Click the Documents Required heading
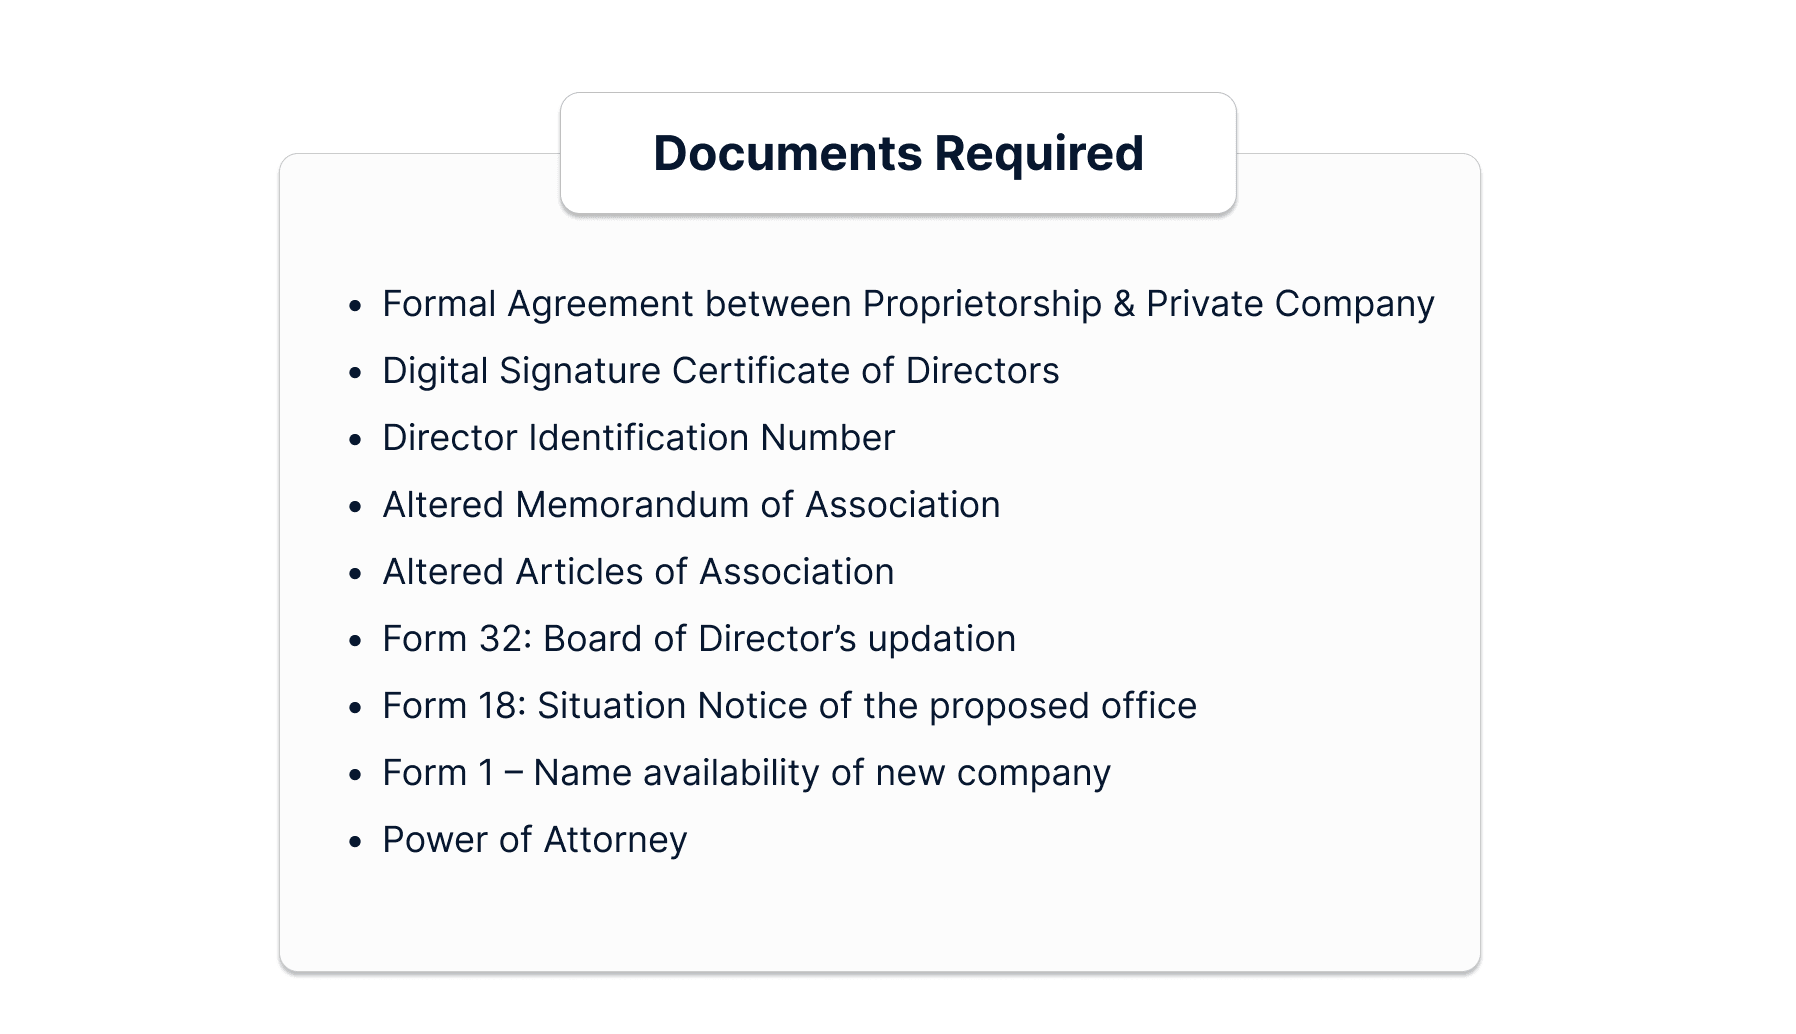 [898, 153]
